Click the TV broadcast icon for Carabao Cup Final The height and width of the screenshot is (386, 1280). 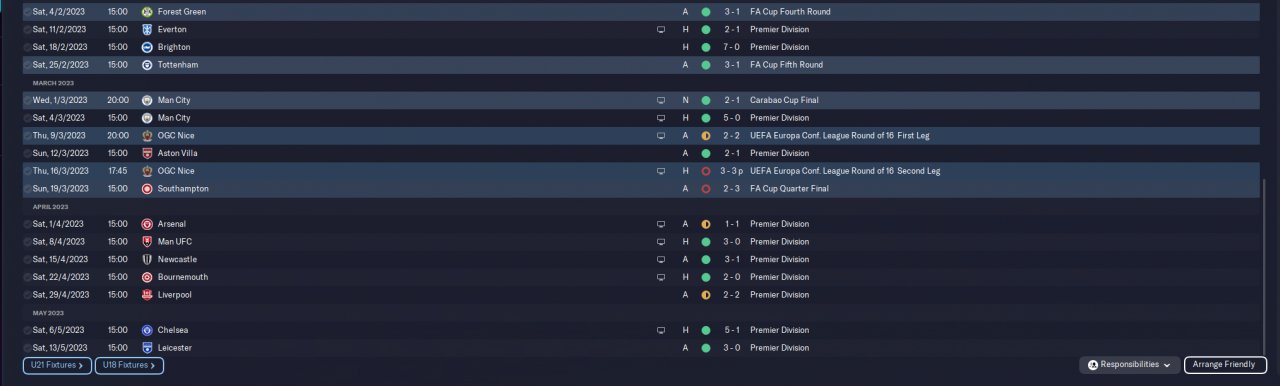[661, 100]
